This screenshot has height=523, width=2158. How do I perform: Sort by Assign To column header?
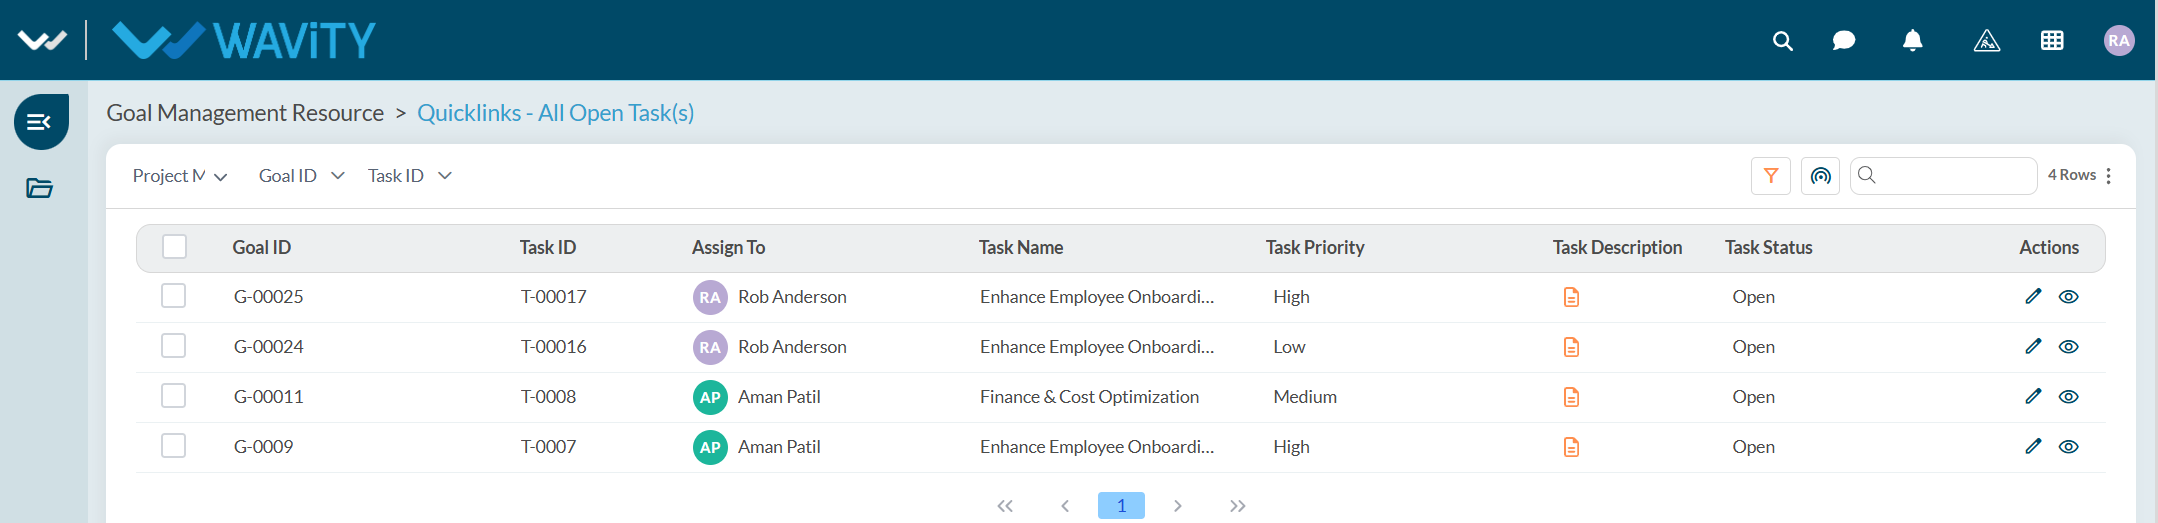click(728, 247)
